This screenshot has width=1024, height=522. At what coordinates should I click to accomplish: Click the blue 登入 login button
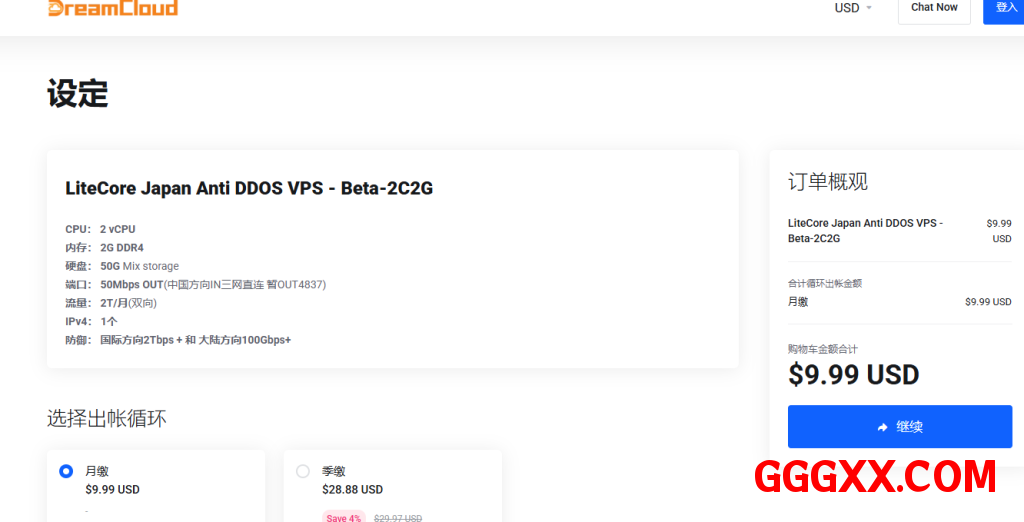tap(1004, 8)
